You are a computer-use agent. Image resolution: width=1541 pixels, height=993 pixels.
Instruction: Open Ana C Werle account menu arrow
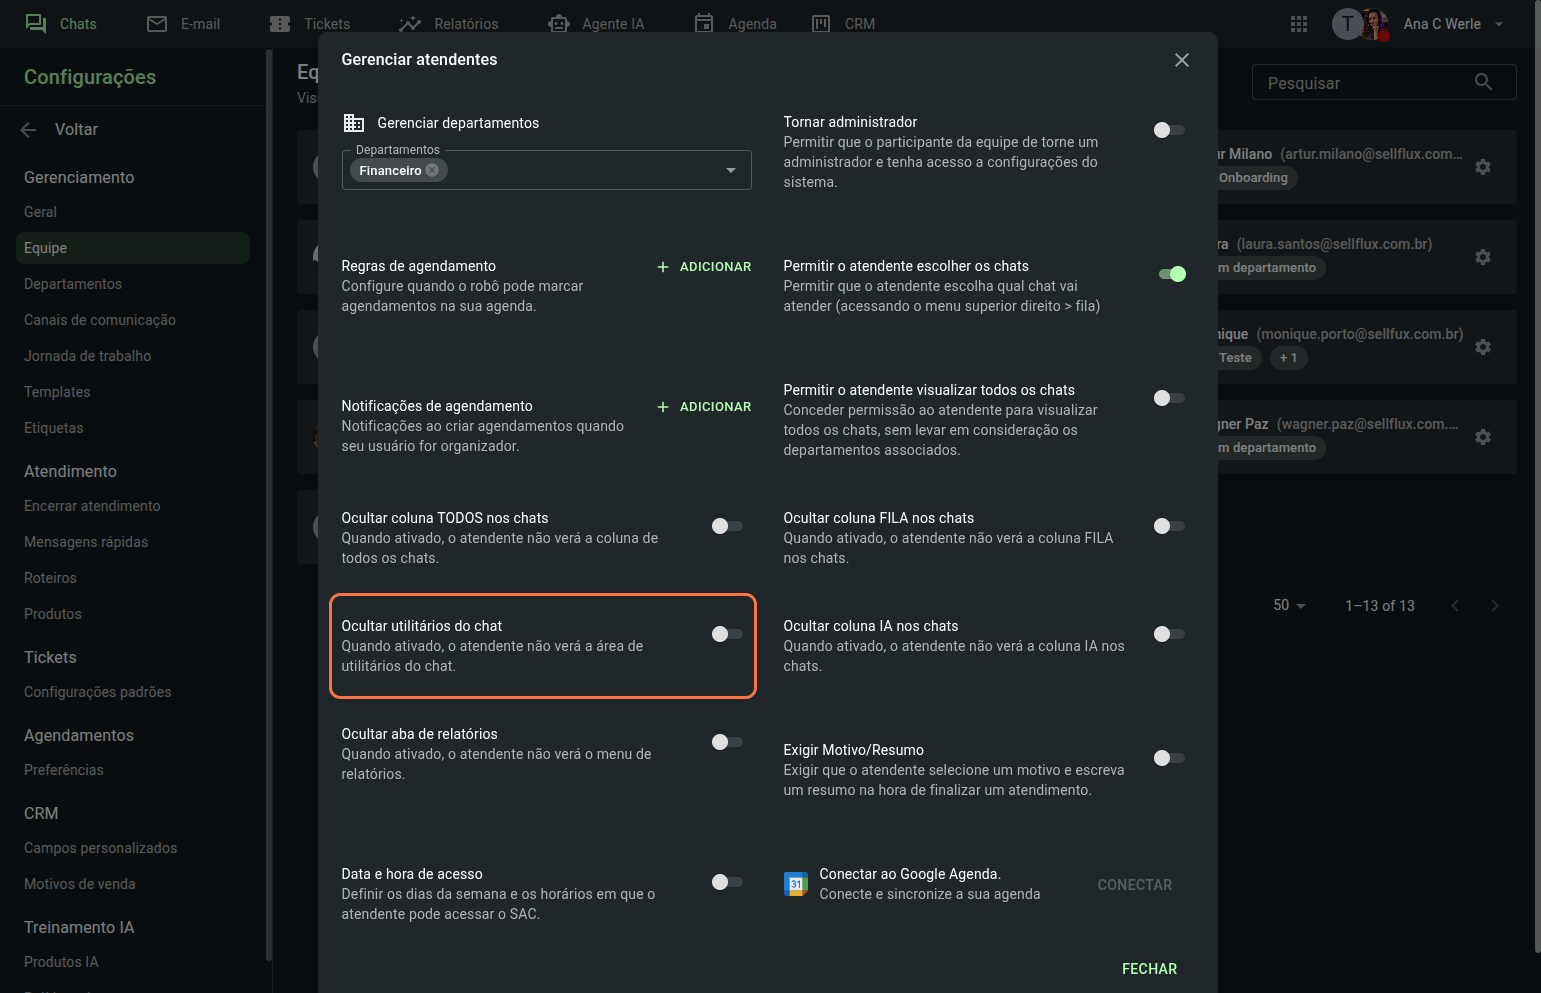tap(1499, 24)
